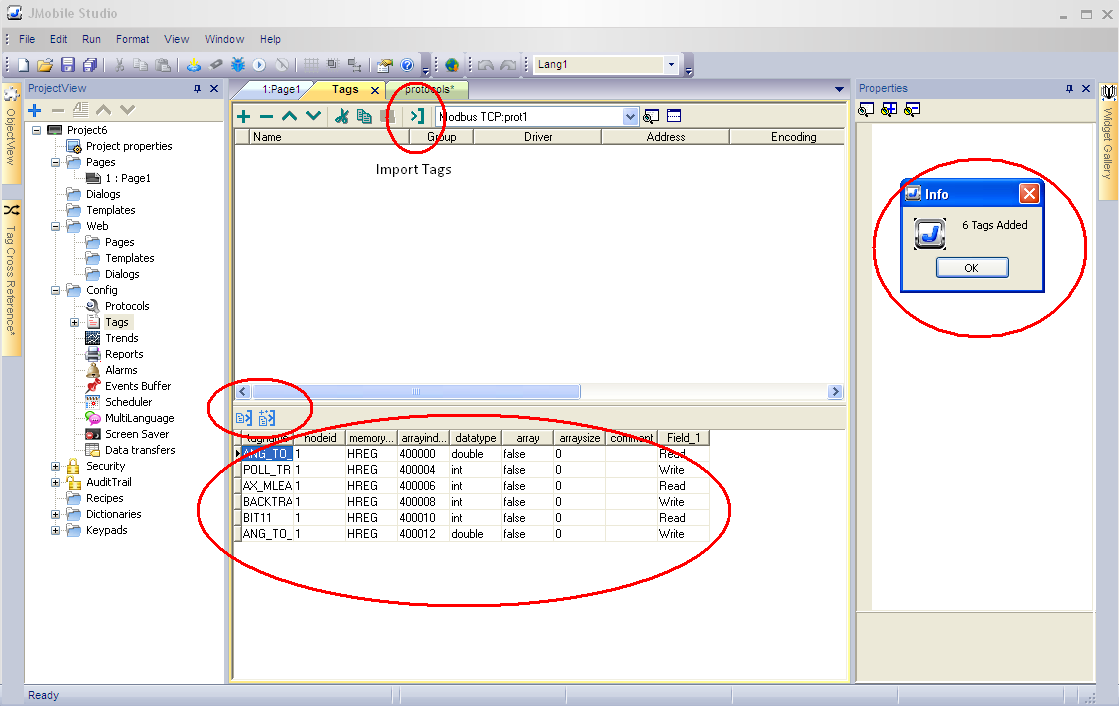This screenshot has height=706, width=1119.
Task: Expand the Tags tree node
Action: pos(74,322)
